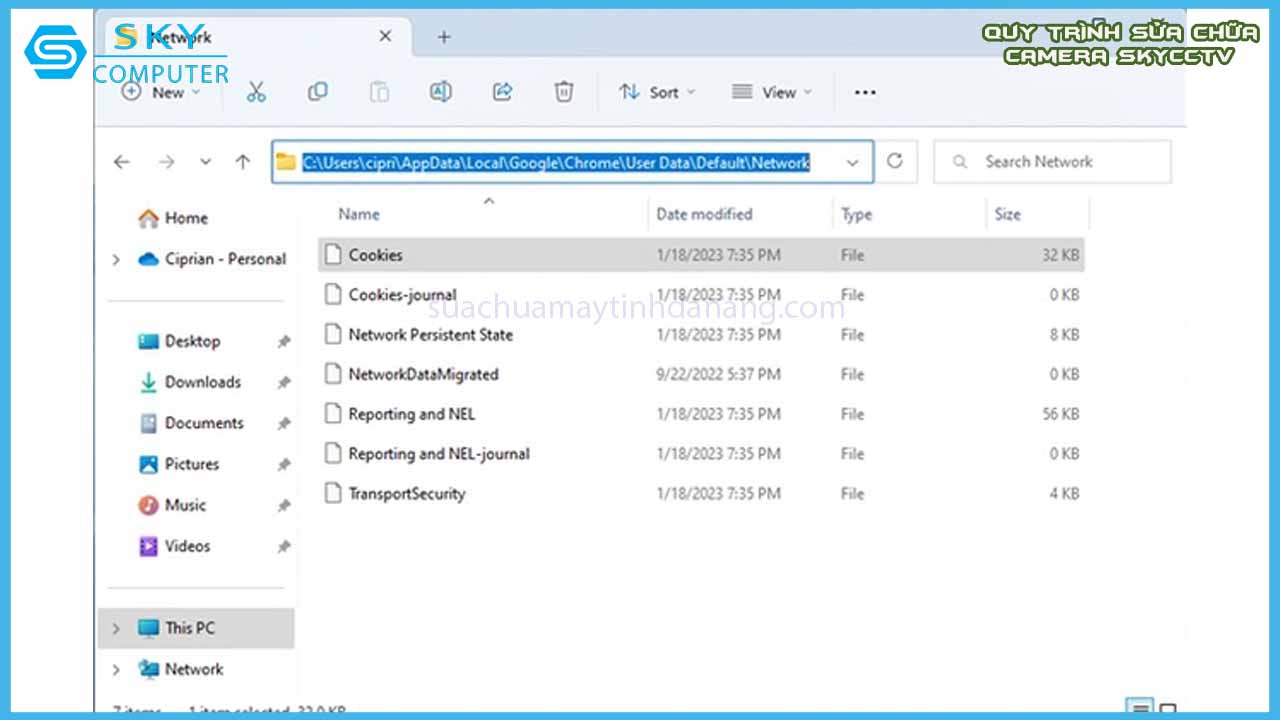Open the New dropdown menu

[x=160, y=92]
